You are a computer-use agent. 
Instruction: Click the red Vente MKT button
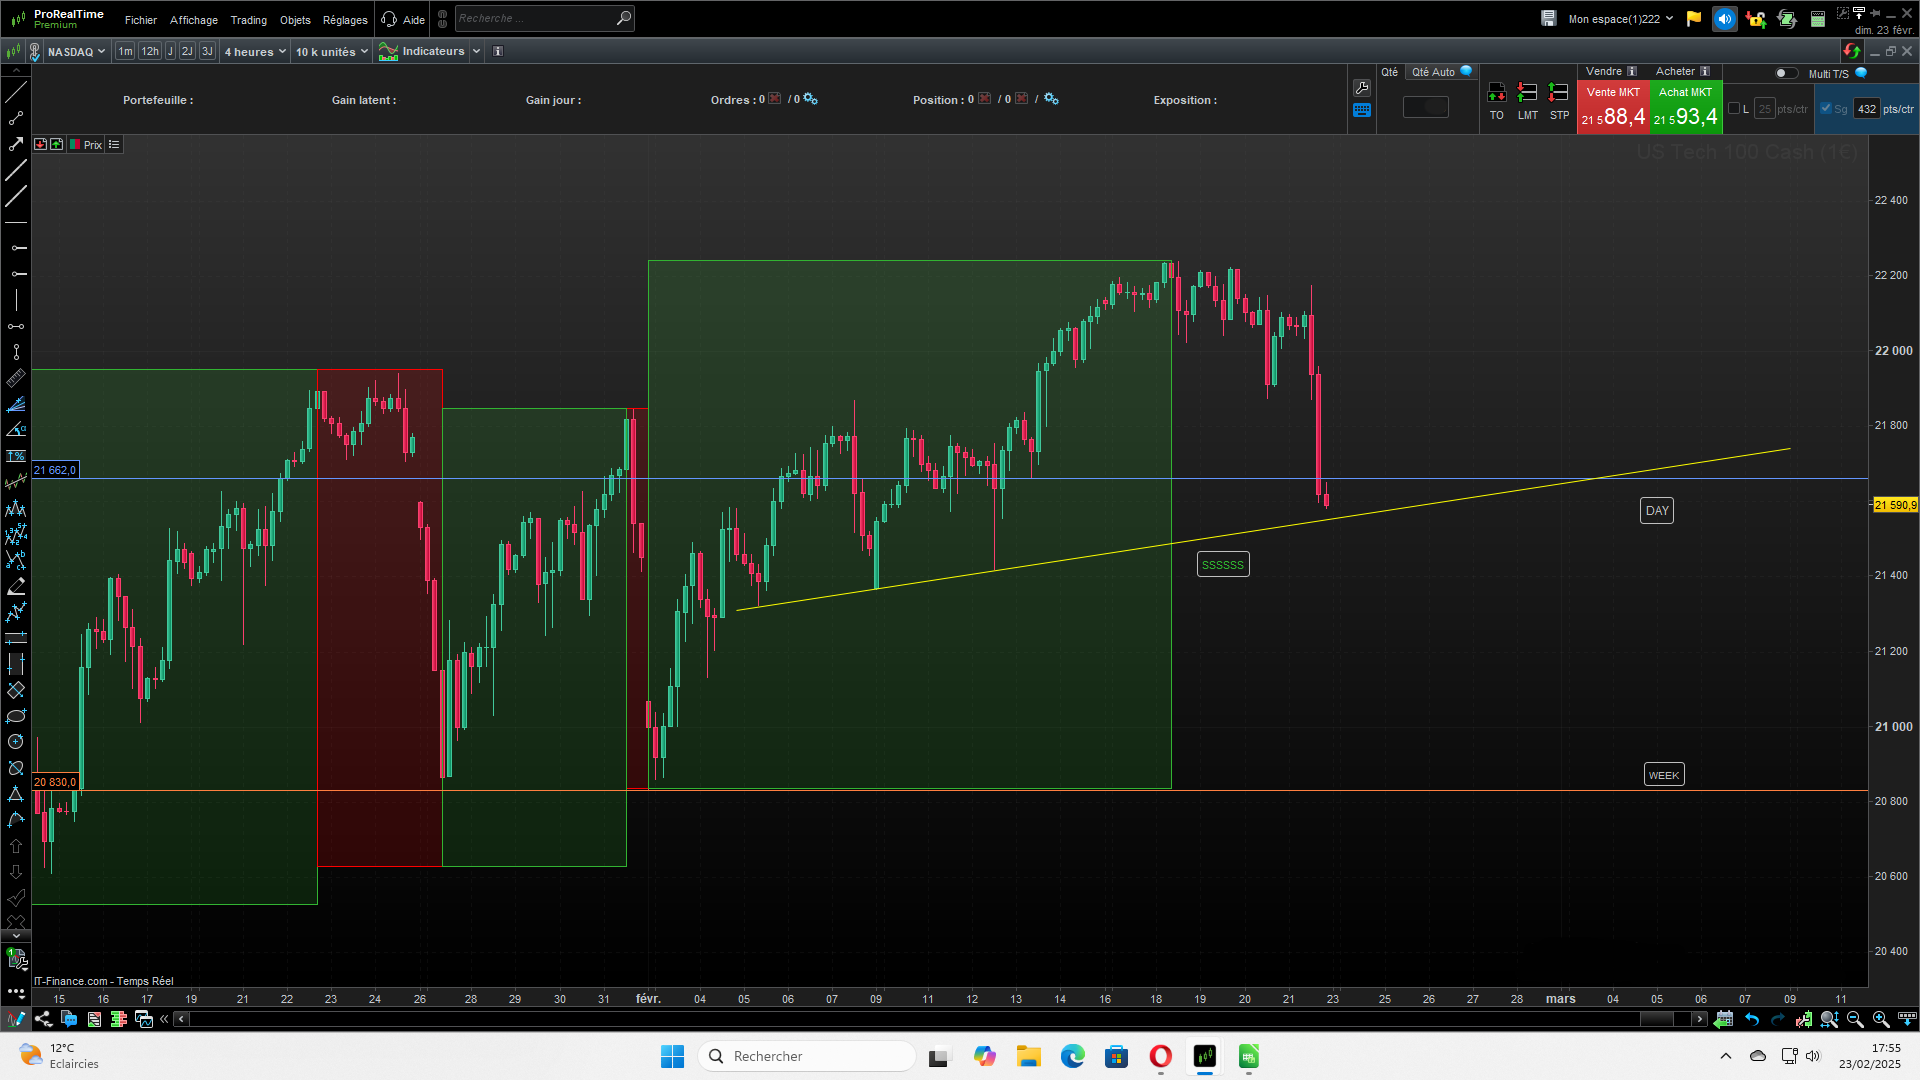(1613, 107)
